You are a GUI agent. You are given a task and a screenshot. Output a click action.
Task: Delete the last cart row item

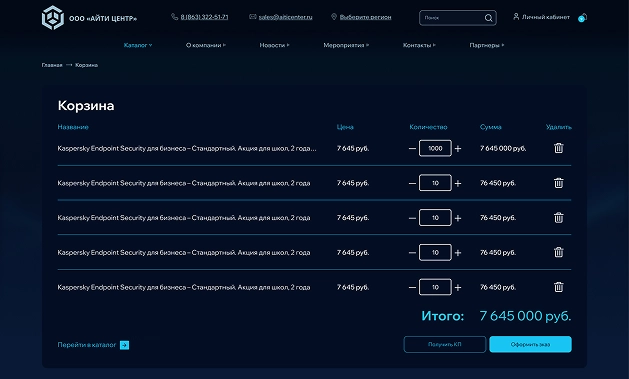pos(559,287)
